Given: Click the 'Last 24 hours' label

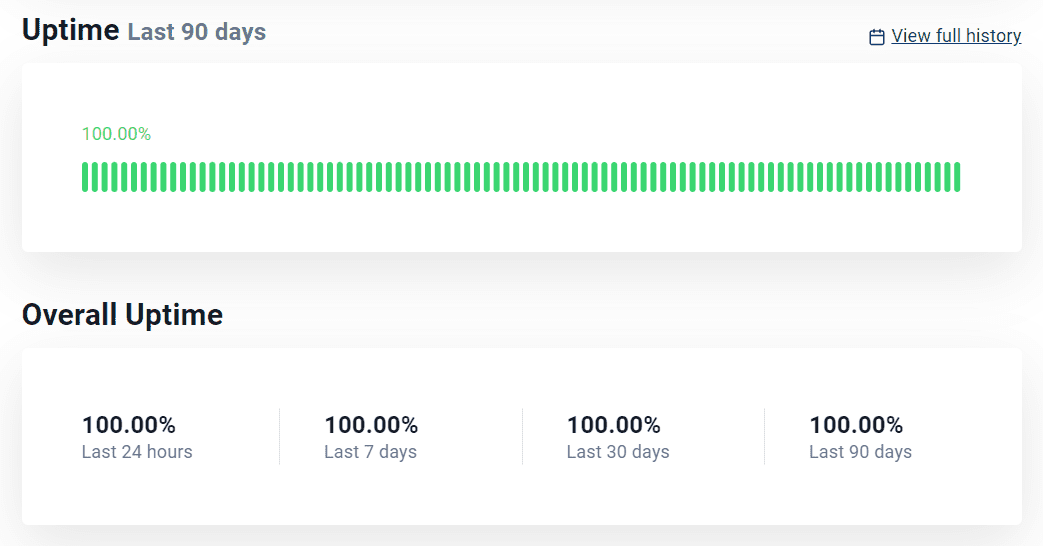Looking at the screenshot, I should click(137, 452).
